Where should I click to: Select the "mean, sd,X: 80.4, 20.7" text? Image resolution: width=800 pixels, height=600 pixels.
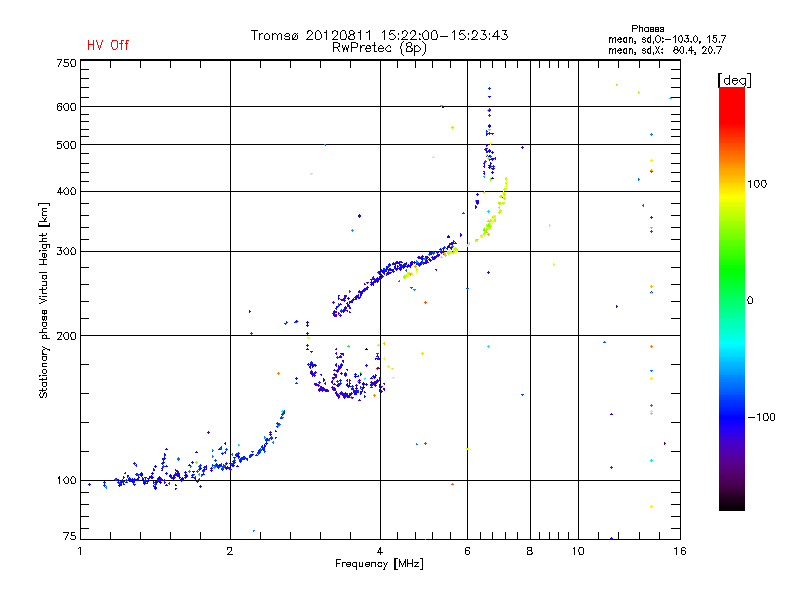[665, 50]
